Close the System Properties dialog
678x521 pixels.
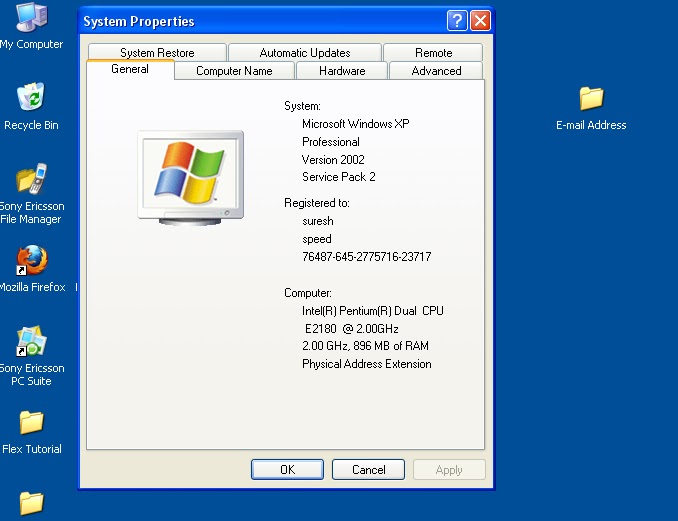point(480,20)
